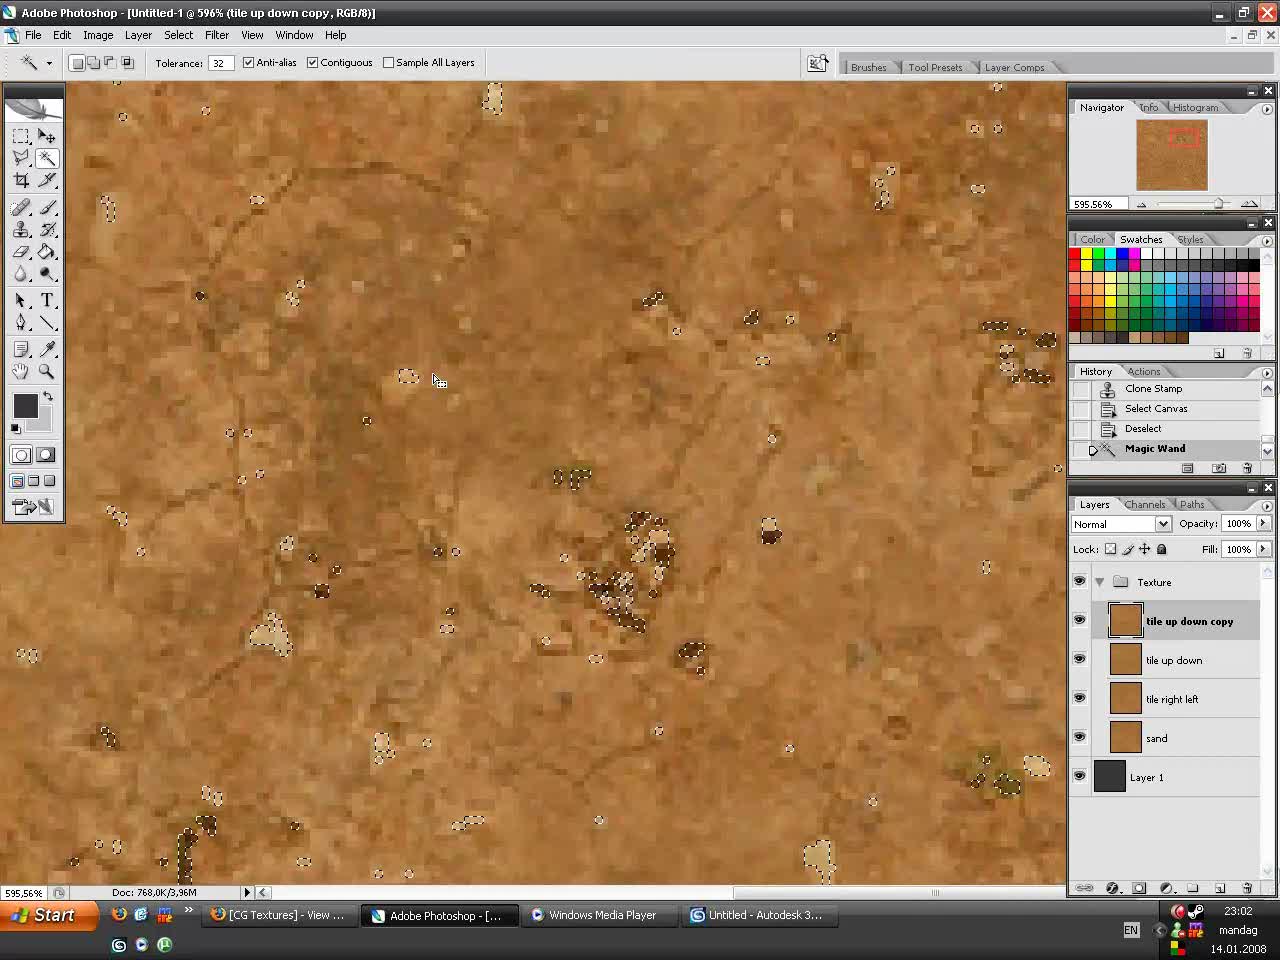Switch to the Channels tab
This screenshot has width=1280, height=960.
(x=1145, y=504)
